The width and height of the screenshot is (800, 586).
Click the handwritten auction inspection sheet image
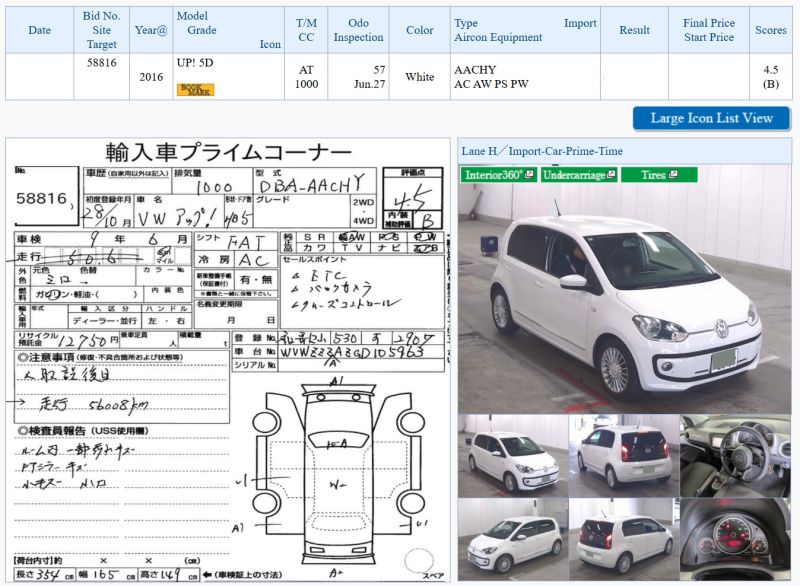(x=228, y=360)
